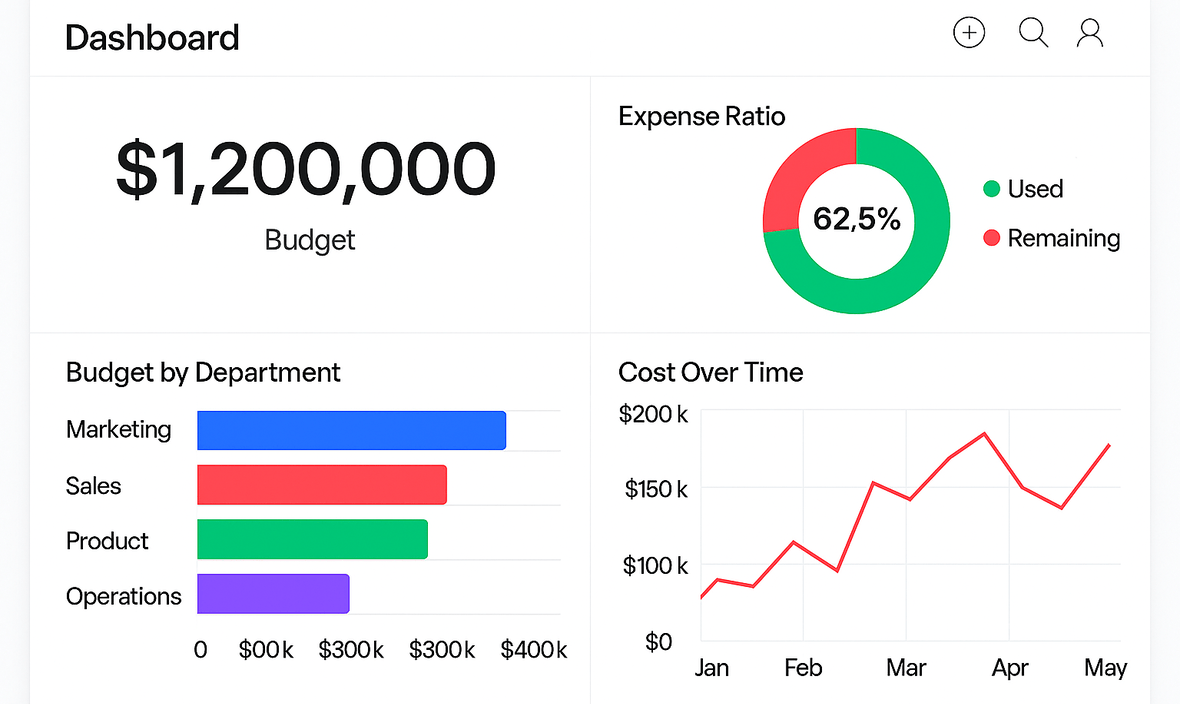Click the green Used legend dot
1180x704 pixels.
click(x=991, y=189)
